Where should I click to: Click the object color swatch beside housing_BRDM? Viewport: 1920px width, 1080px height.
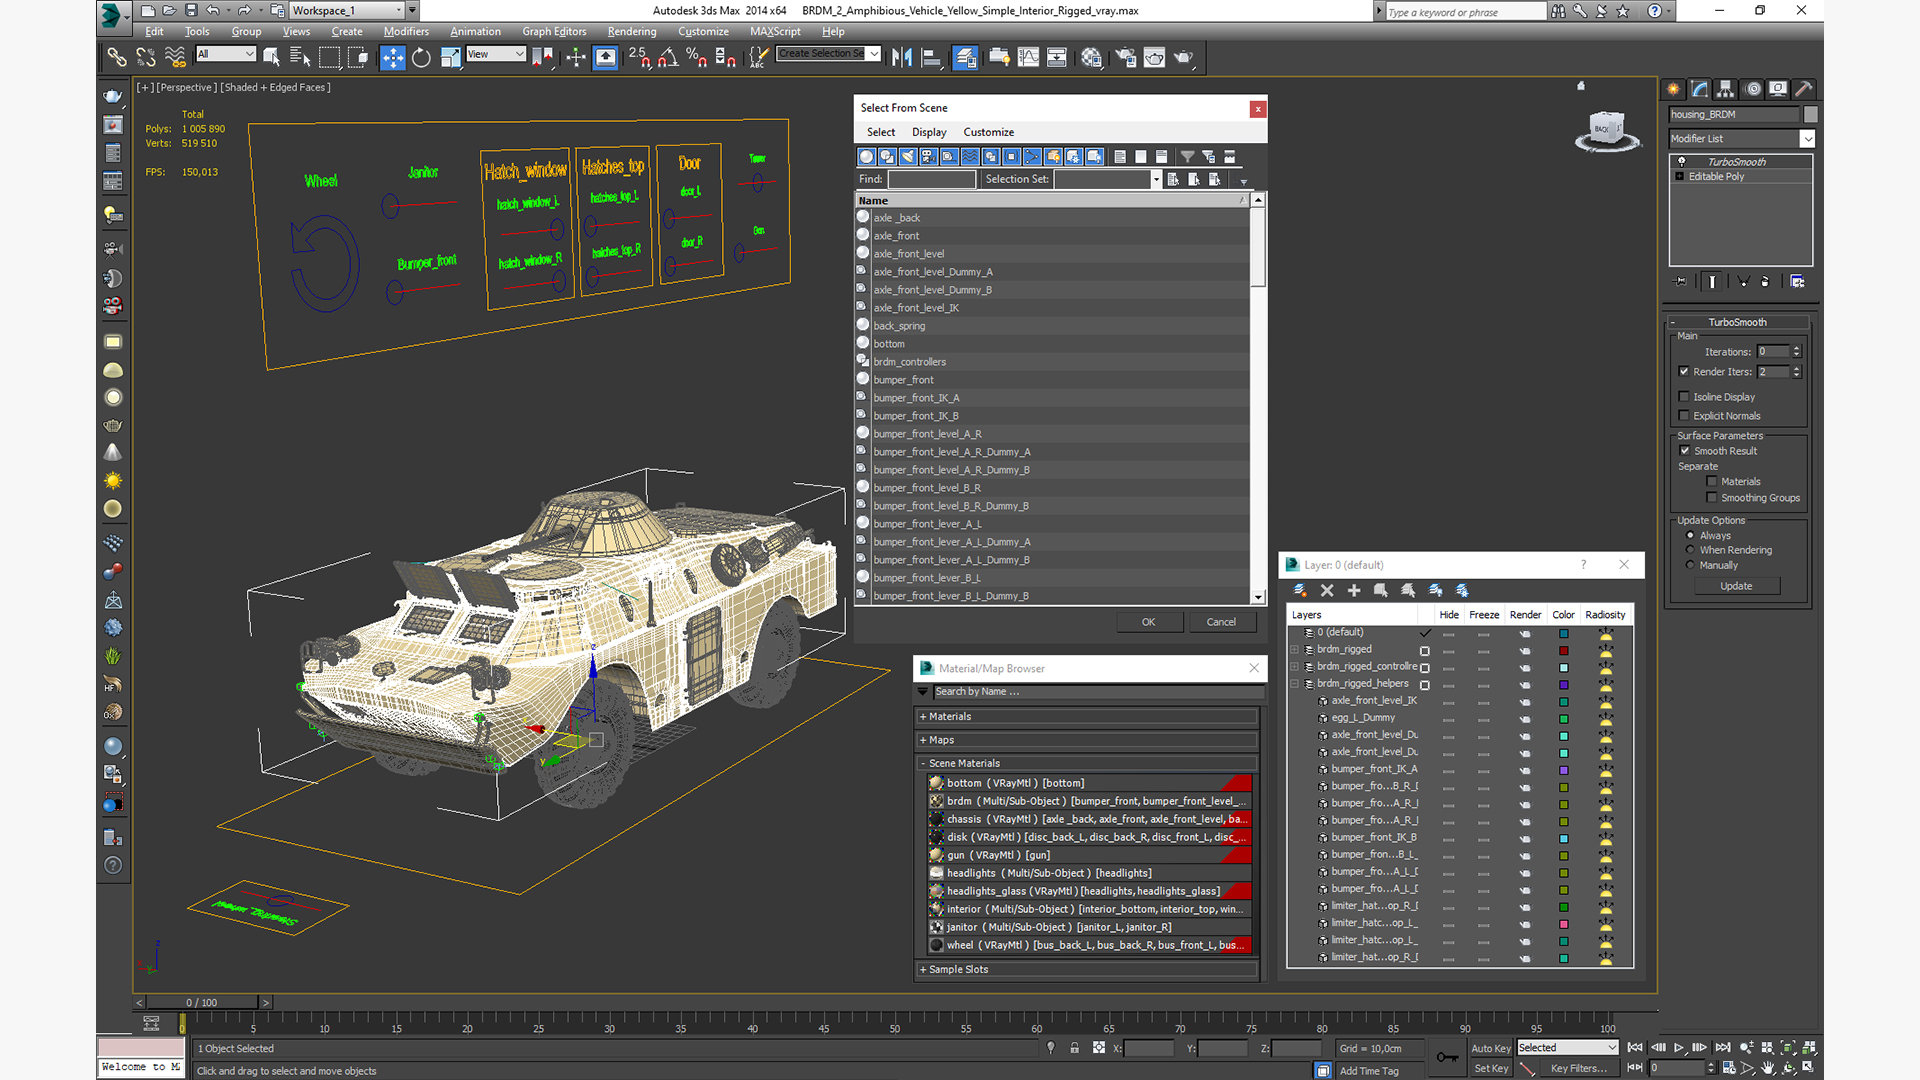(x=1810, y=114)
